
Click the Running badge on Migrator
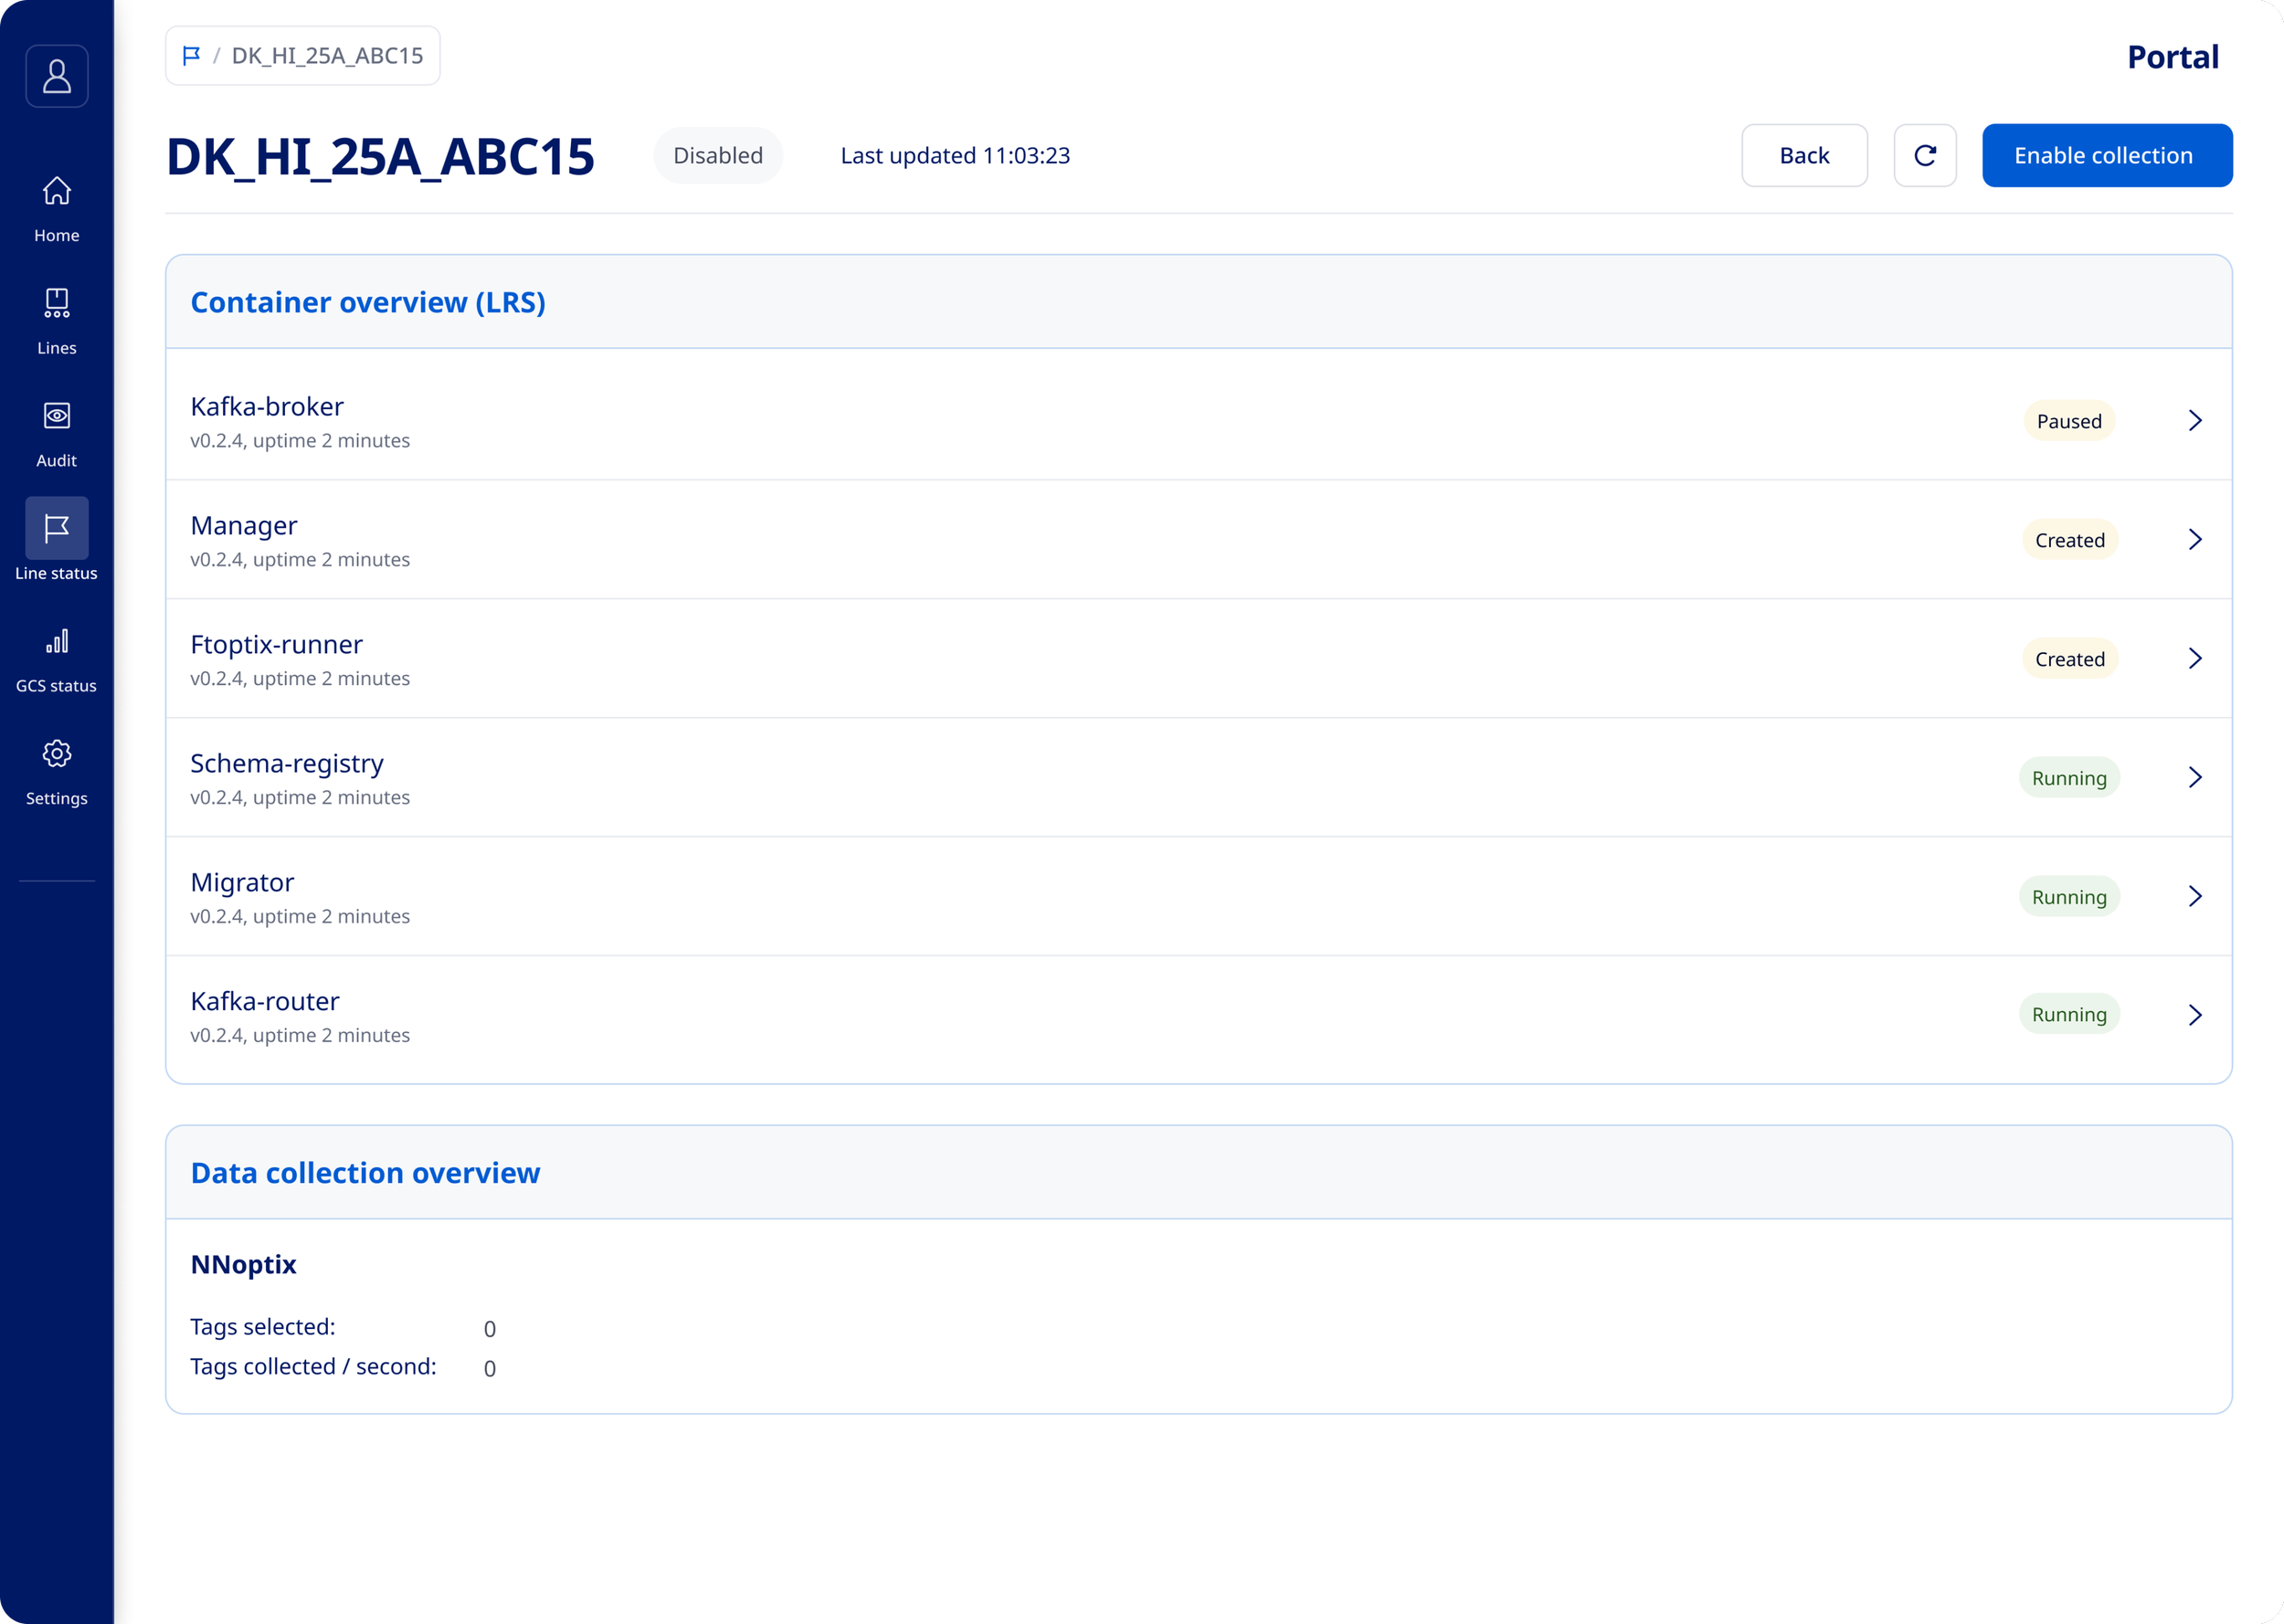click(x=2069, y=897)
